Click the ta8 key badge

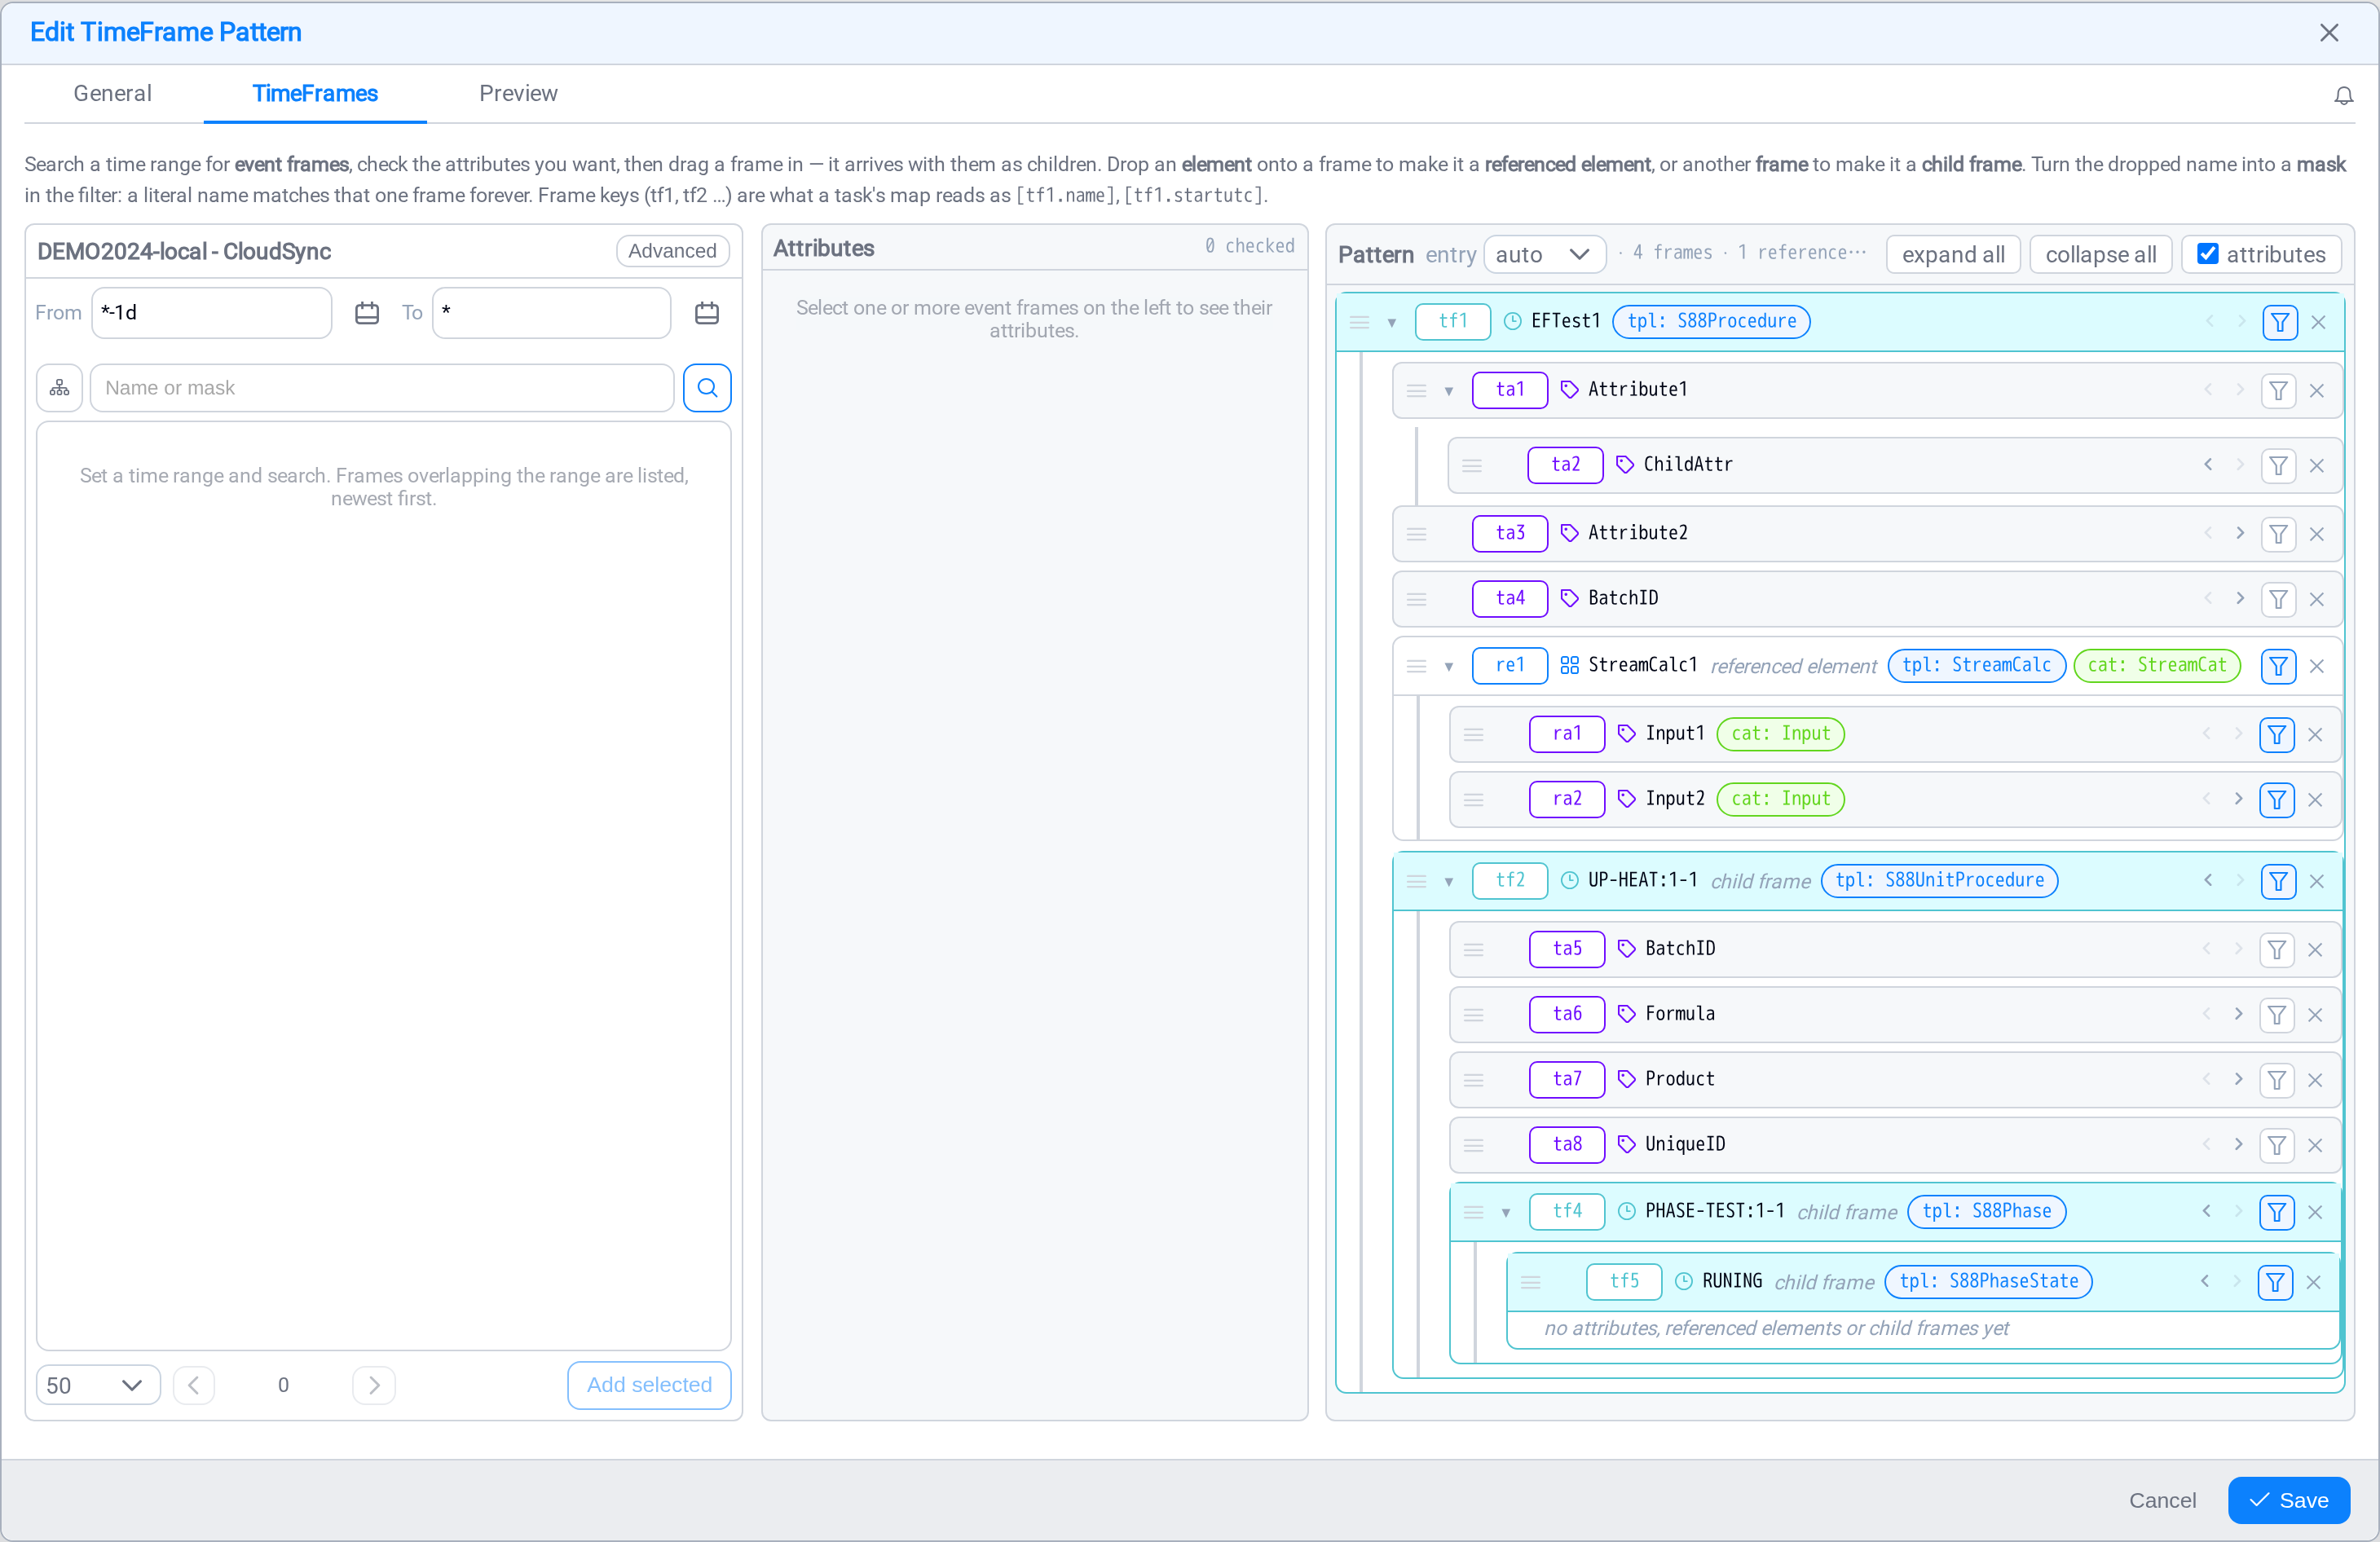coord(1567,1144)
